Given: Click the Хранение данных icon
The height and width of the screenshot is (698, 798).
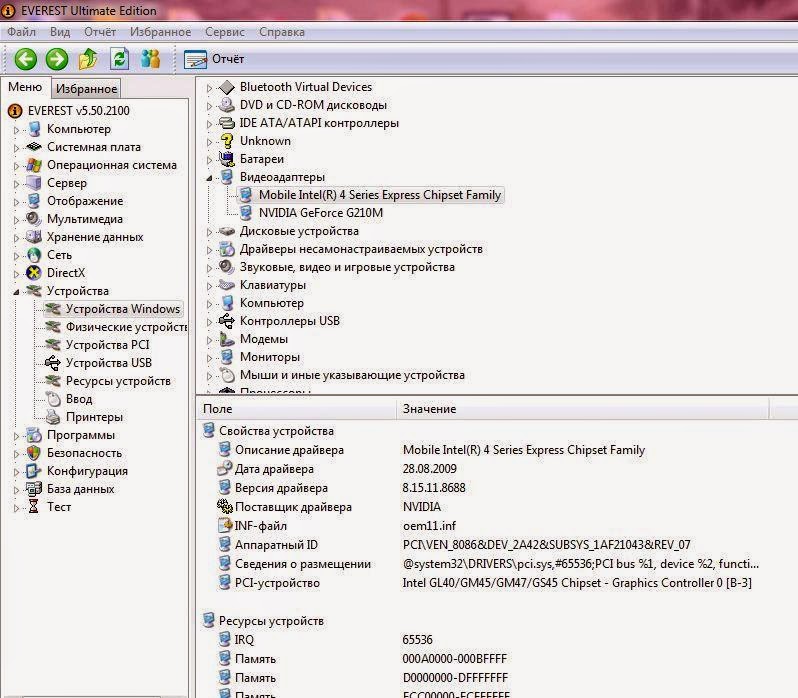Looking at the screenshot, I should [34, 237].
